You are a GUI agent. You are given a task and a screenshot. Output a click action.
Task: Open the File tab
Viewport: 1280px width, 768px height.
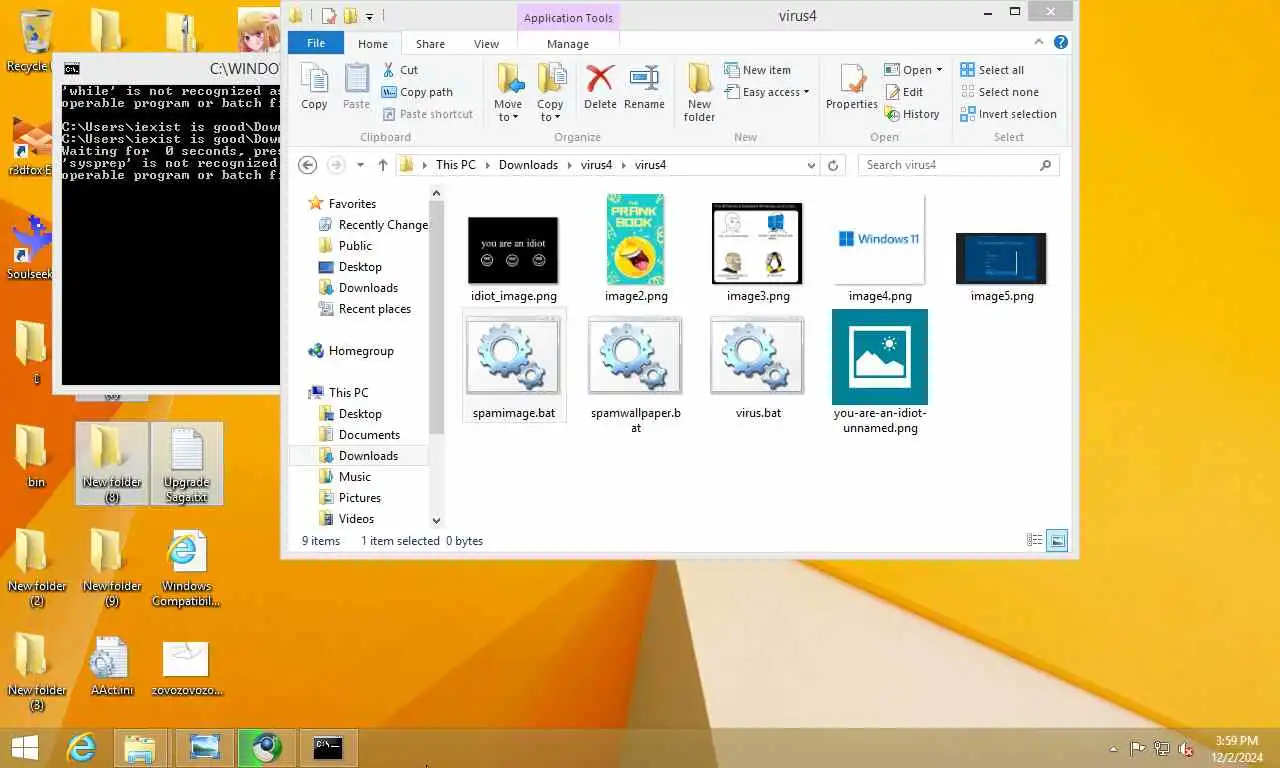pos(316,43)
